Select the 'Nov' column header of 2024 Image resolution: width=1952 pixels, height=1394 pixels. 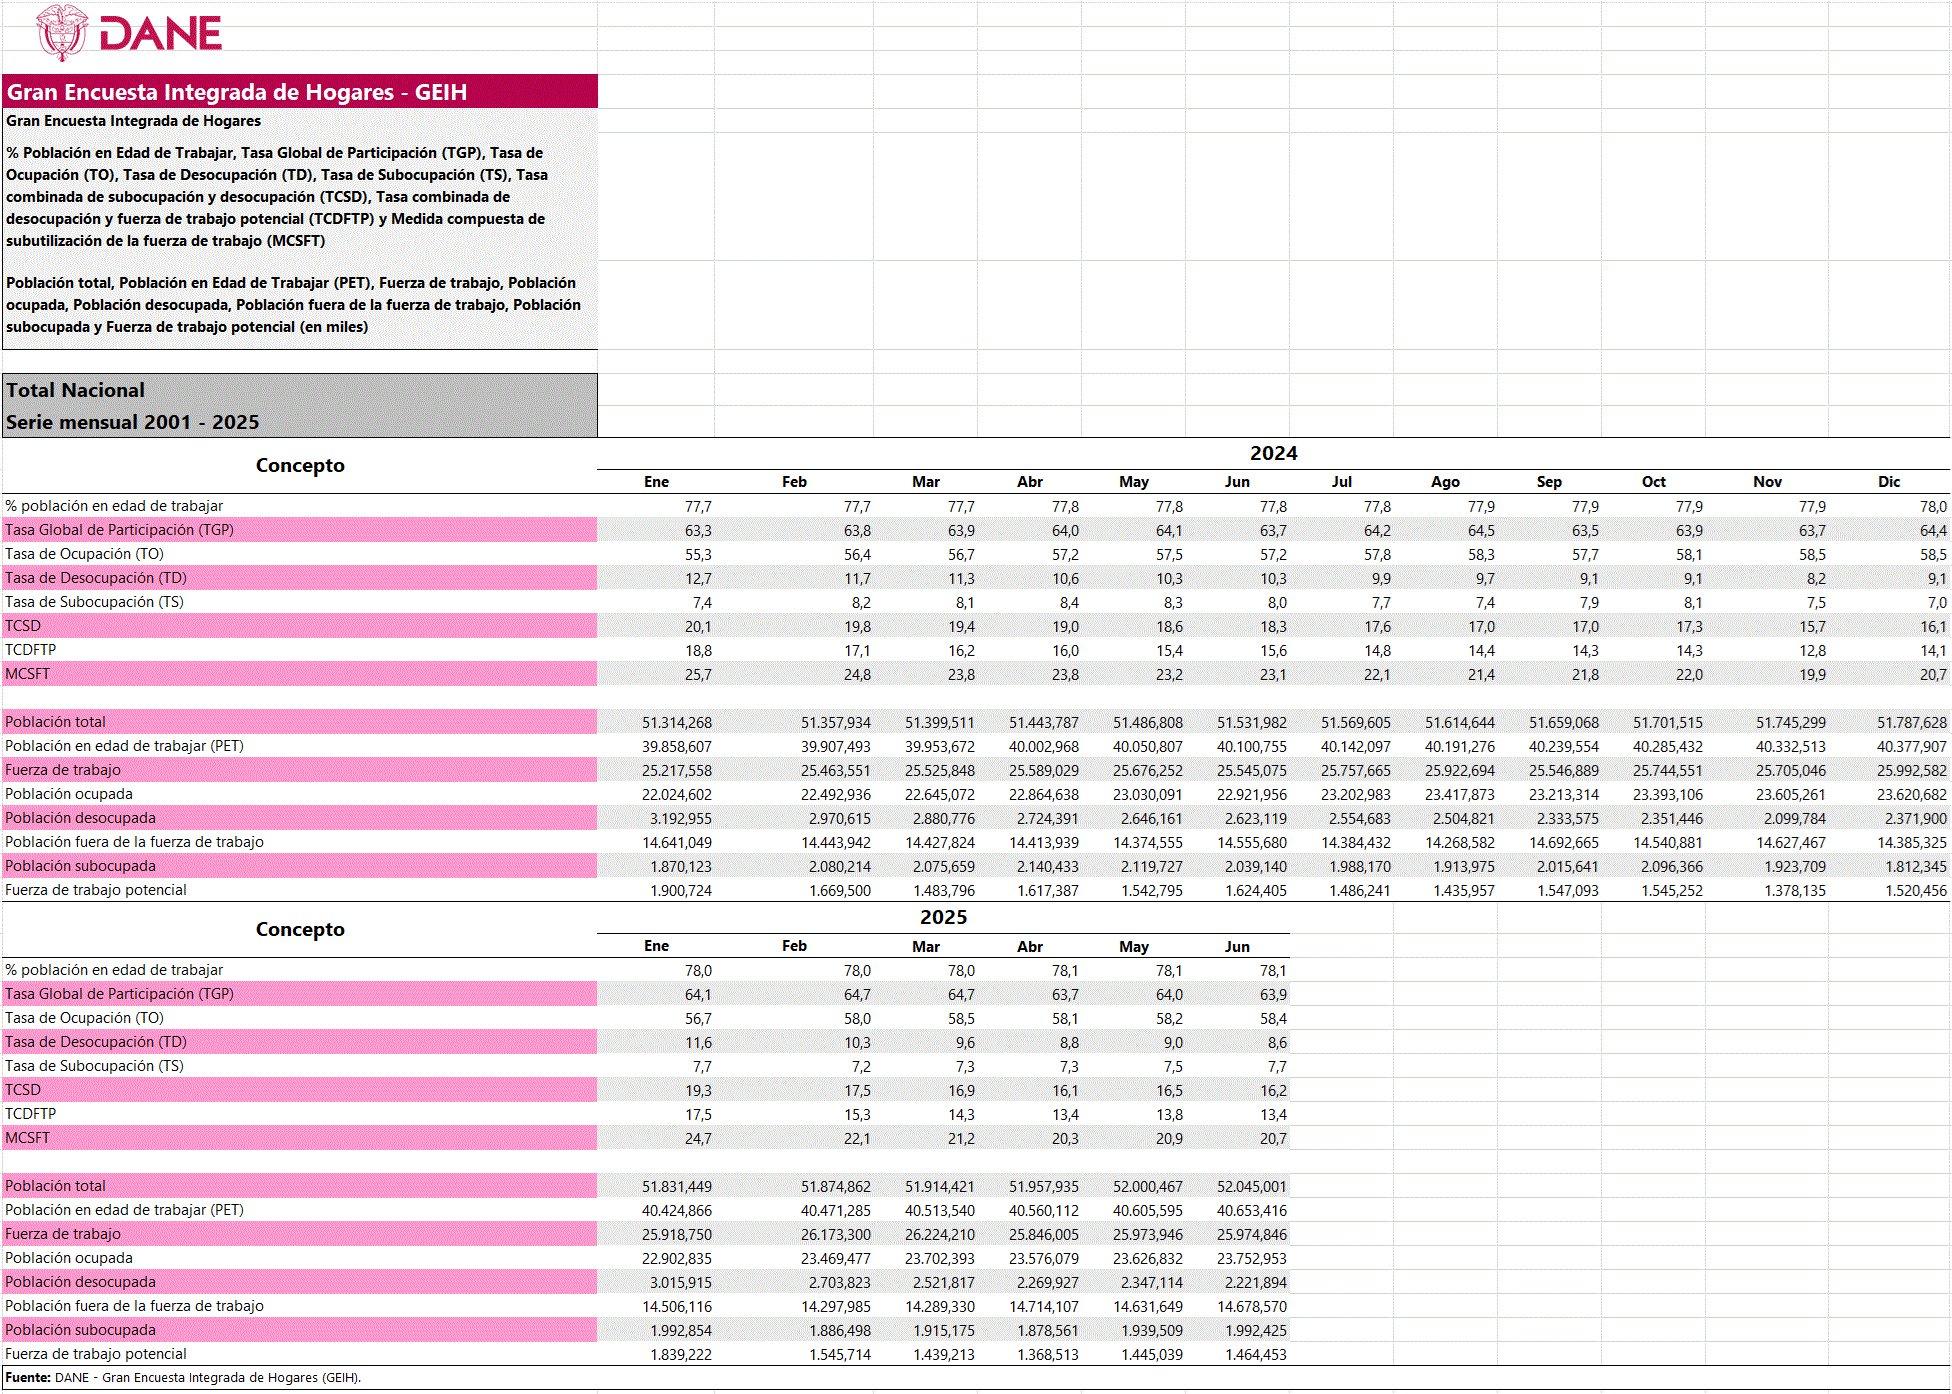1767,482
